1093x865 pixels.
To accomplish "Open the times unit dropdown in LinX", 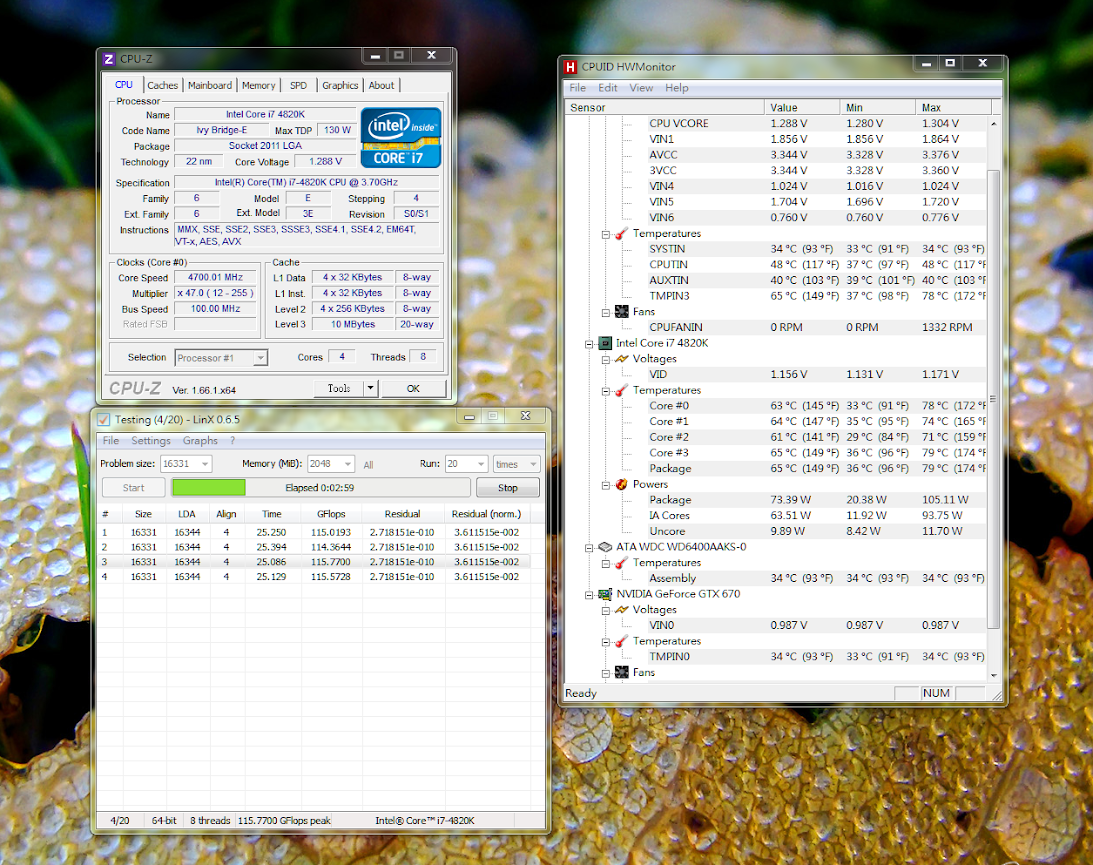I will coord(533,464).
